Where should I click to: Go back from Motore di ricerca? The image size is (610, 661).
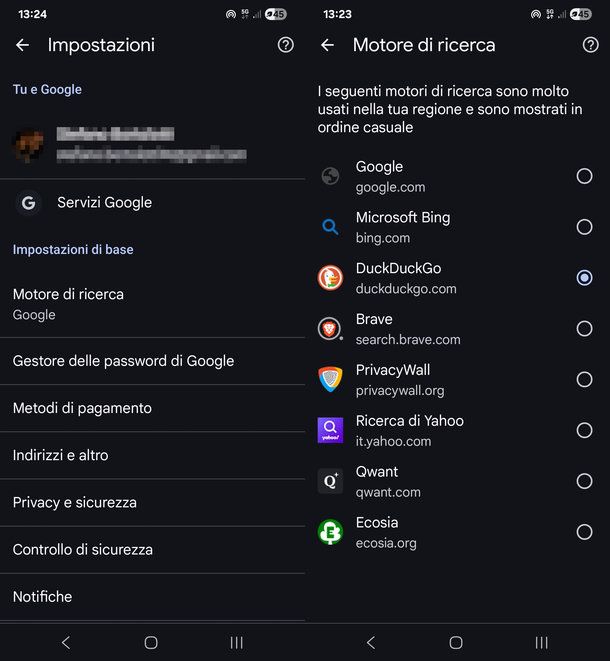327,45
